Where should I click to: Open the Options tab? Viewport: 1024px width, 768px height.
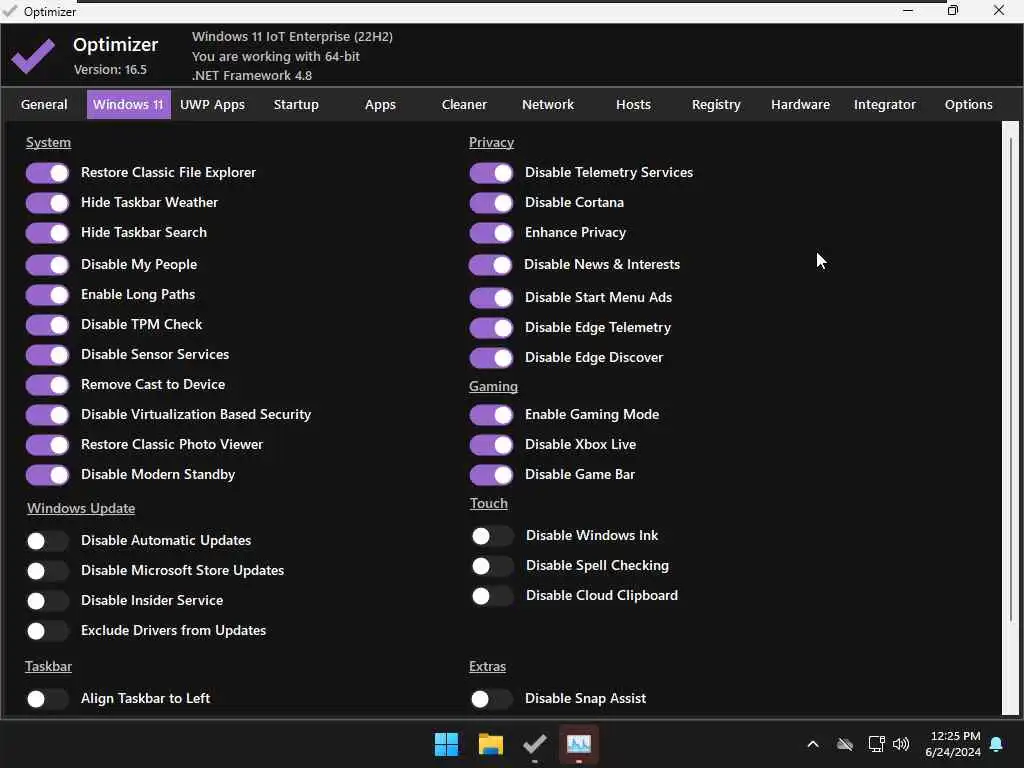click(x=968, y=104)
